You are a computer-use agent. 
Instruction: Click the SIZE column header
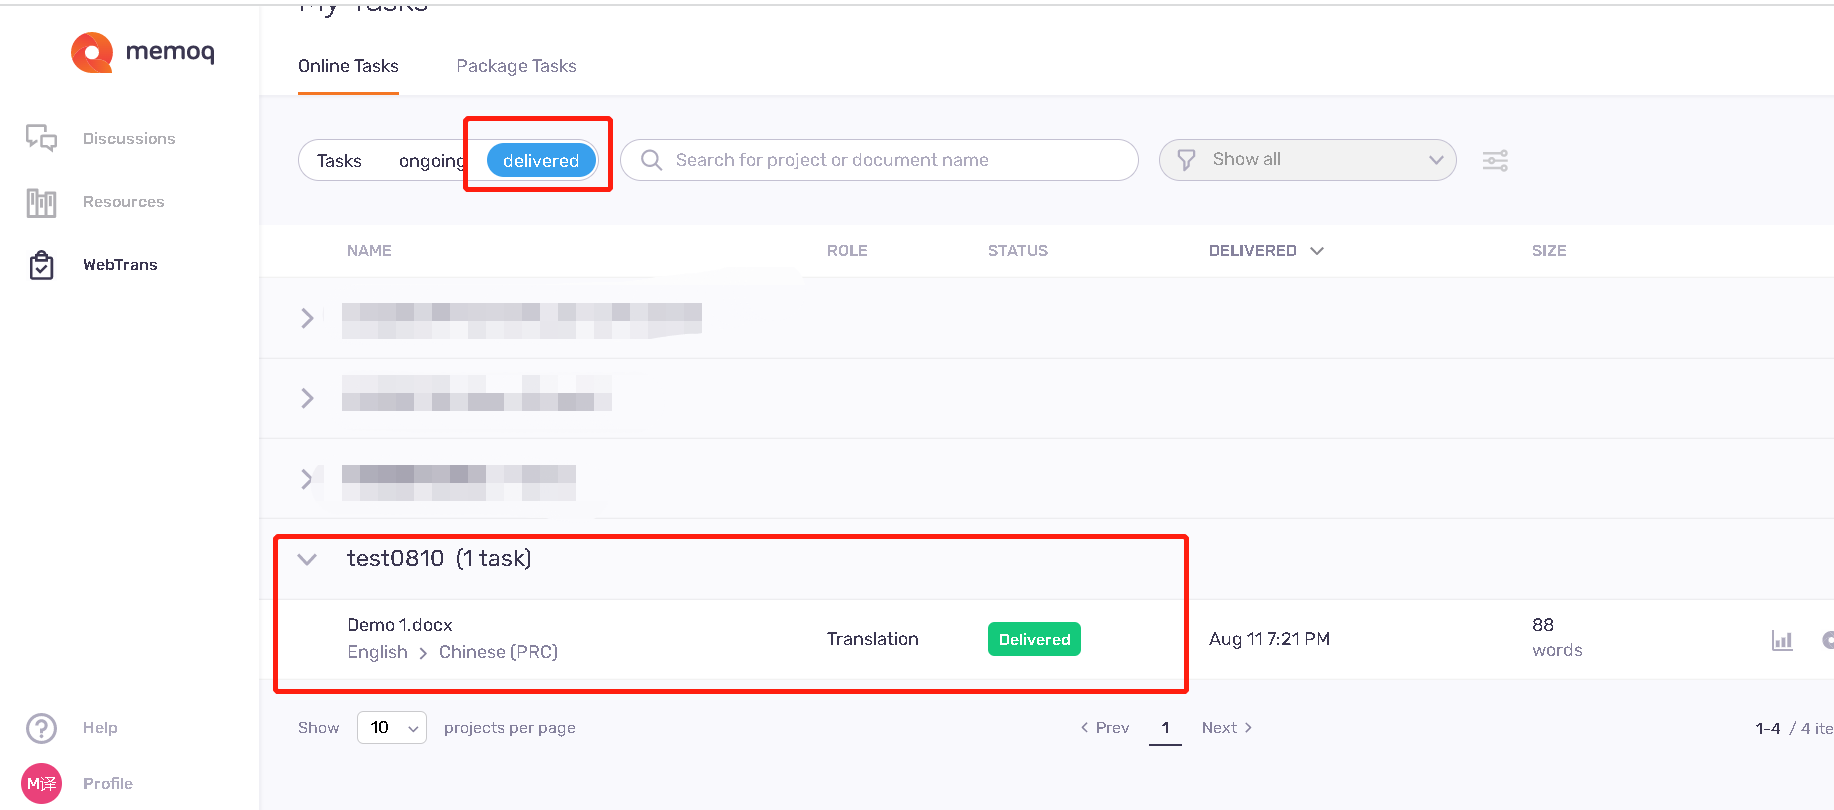coord(1549,251)
